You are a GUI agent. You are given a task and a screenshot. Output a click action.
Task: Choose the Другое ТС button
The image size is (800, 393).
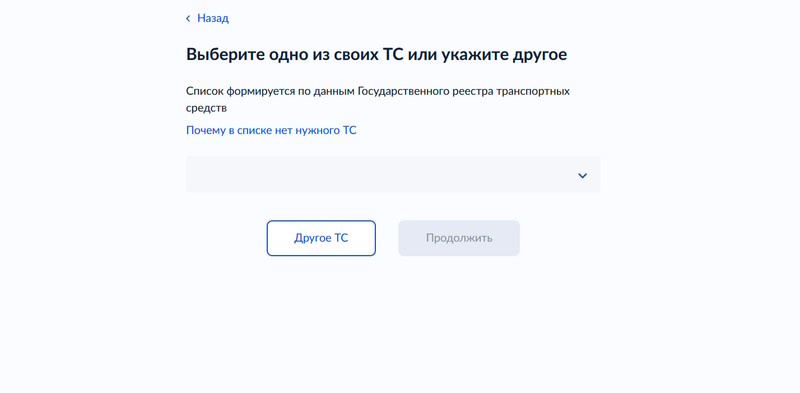[321, 238]
